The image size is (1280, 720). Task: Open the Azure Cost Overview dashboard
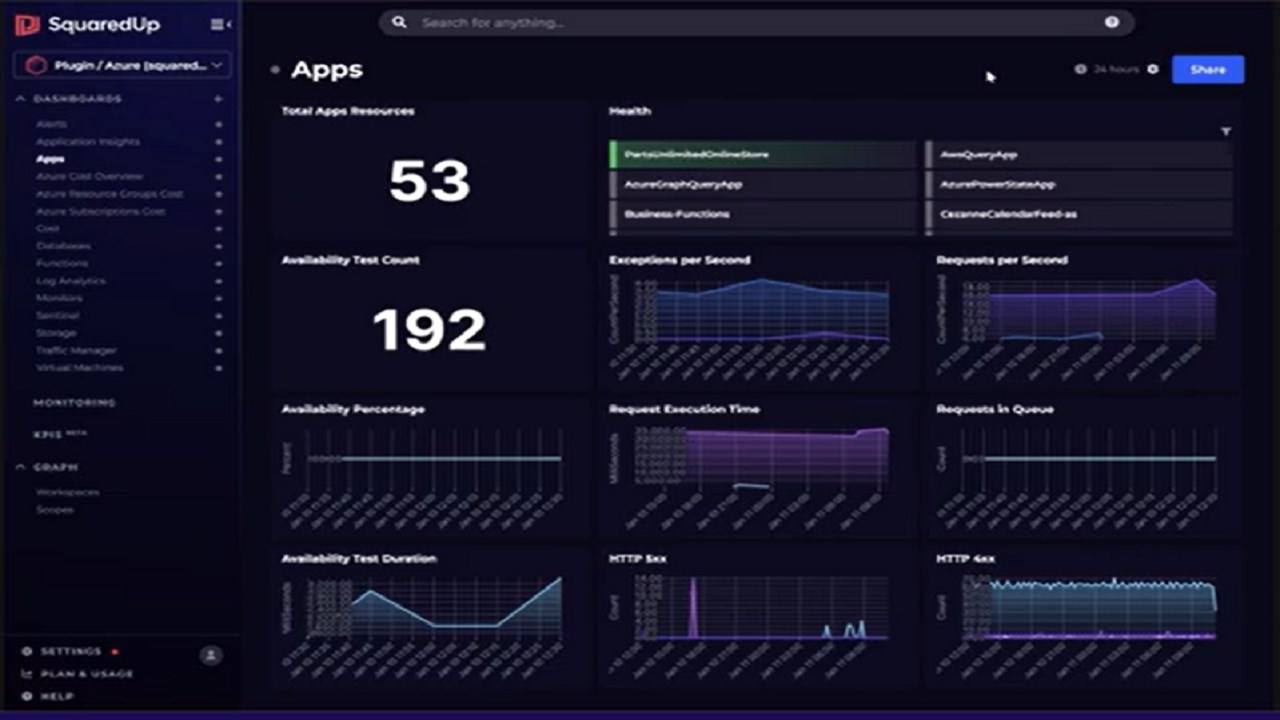(x=90, y=177)
